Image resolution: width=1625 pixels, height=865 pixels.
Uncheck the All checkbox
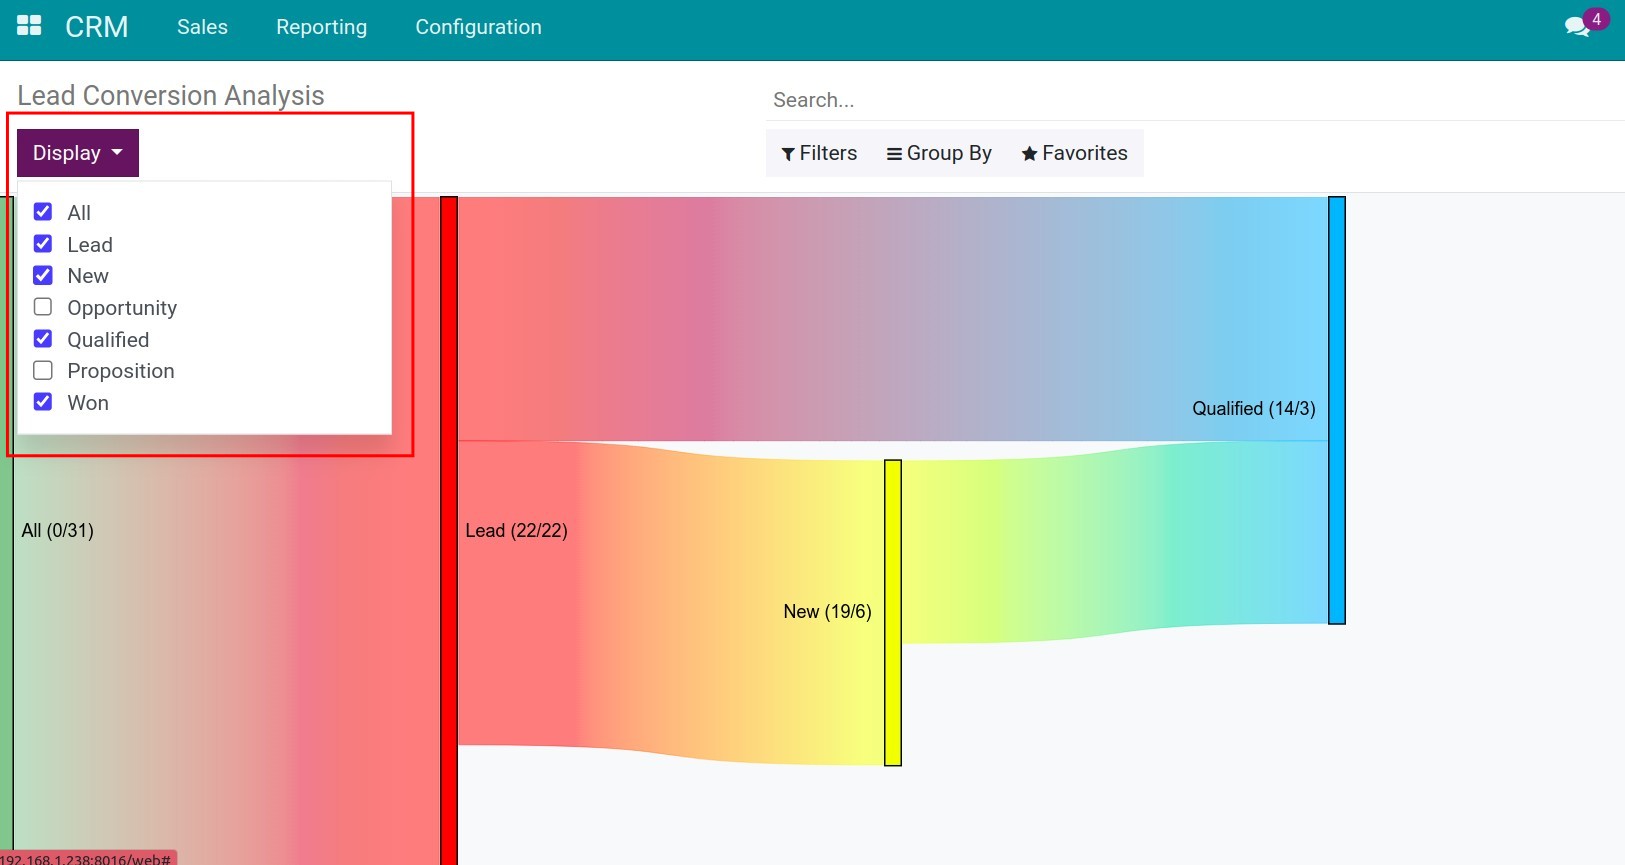point(43,212)
